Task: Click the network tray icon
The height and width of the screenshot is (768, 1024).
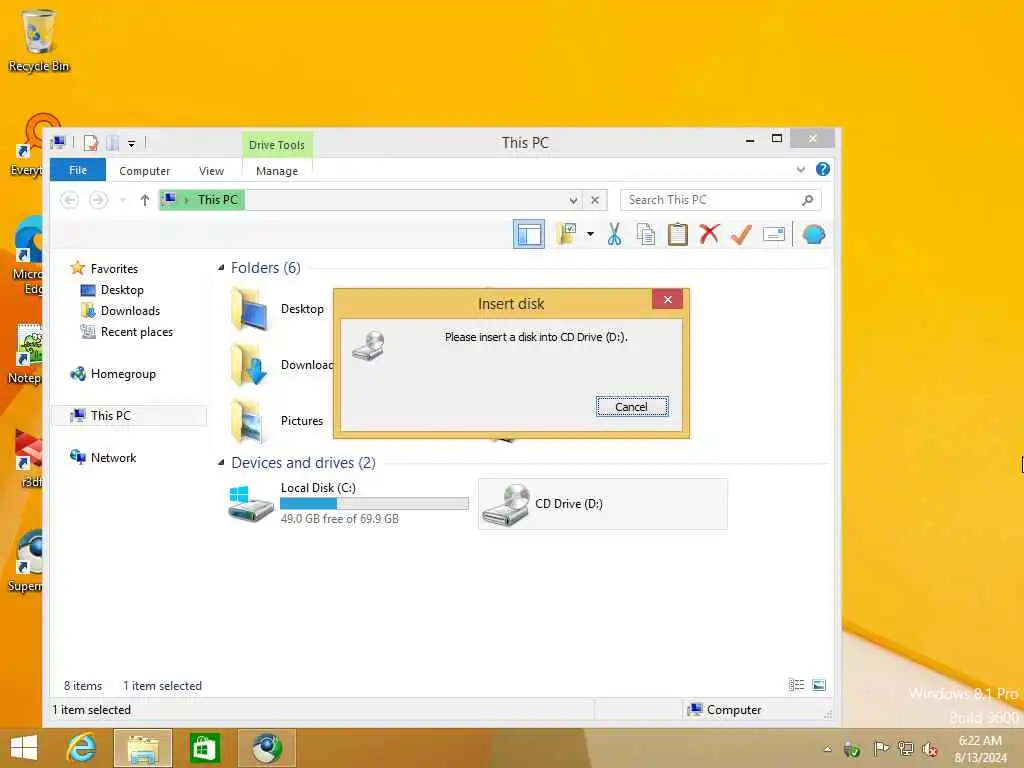Action: tap(905, 748)
